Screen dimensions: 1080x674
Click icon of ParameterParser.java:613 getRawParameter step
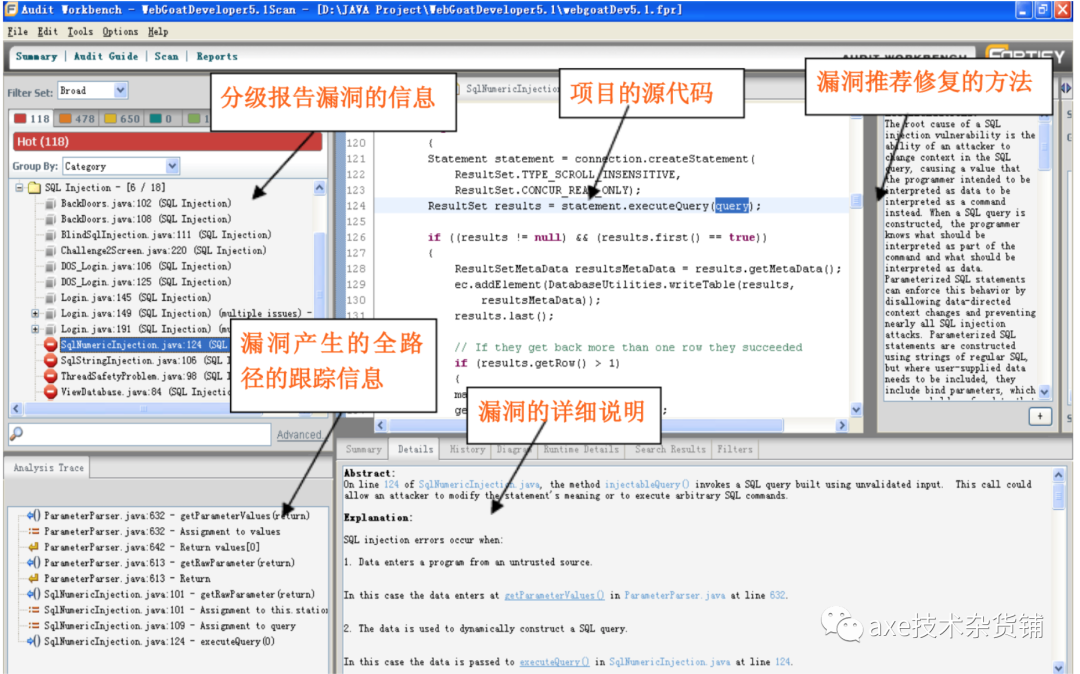33,562
